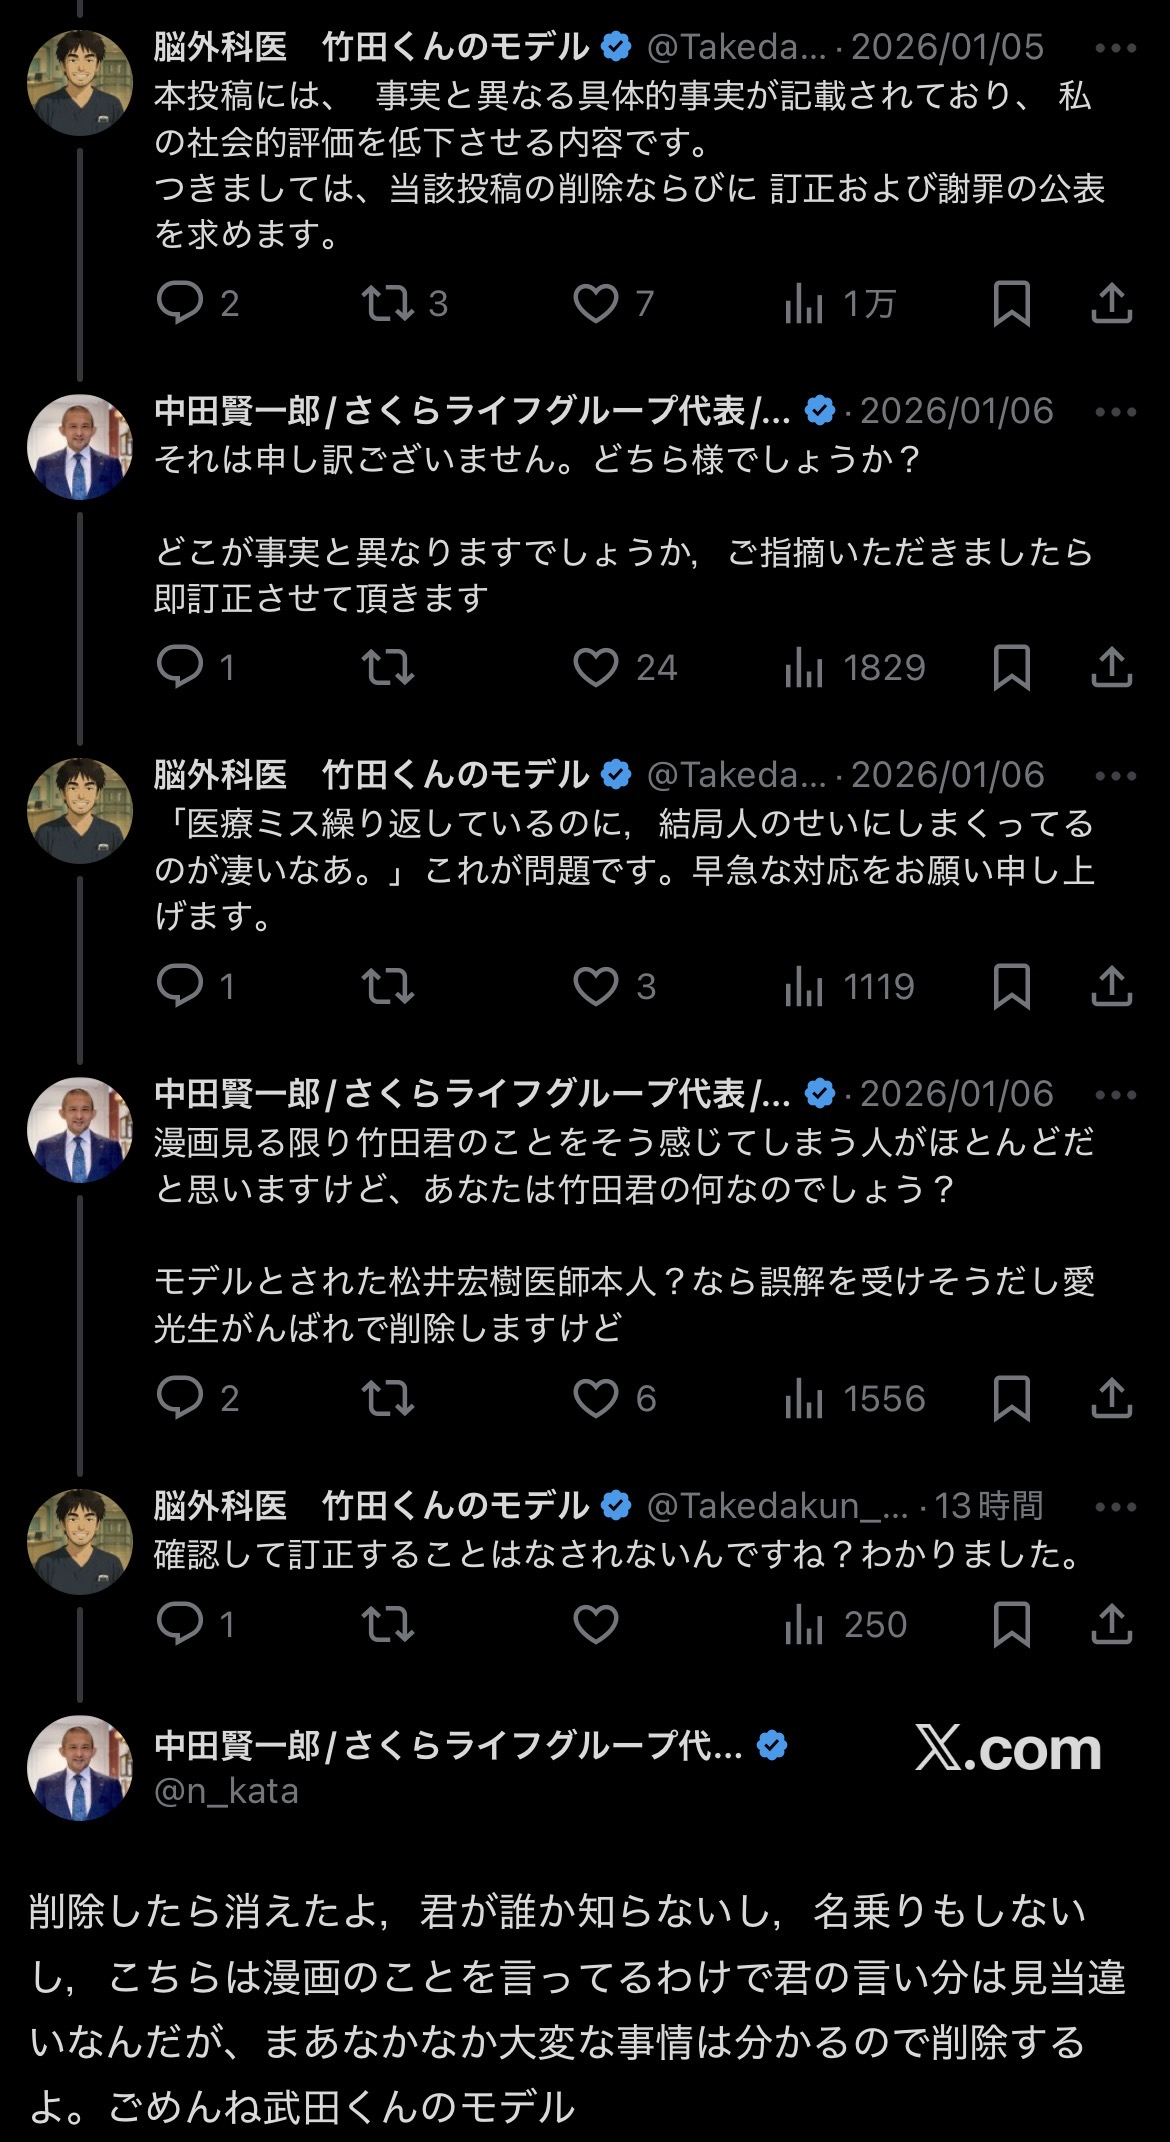The height and width of the screenshot is (2142, 1170).
Task: Like the reply with 24 likes
Action: (596, 667)
